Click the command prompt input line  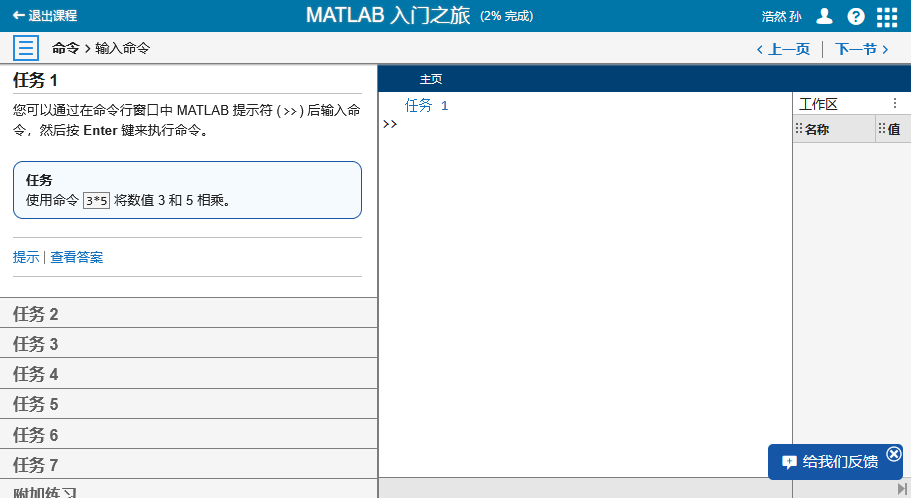(587, 124)
